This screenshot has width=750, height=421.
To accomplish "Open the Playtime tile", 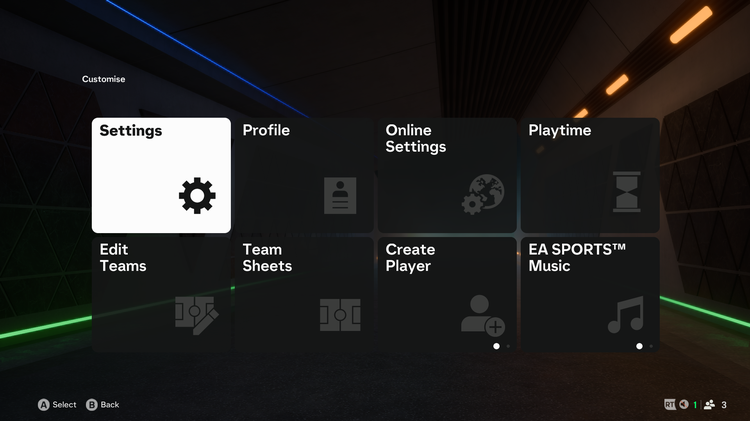I will click(590, 175).
